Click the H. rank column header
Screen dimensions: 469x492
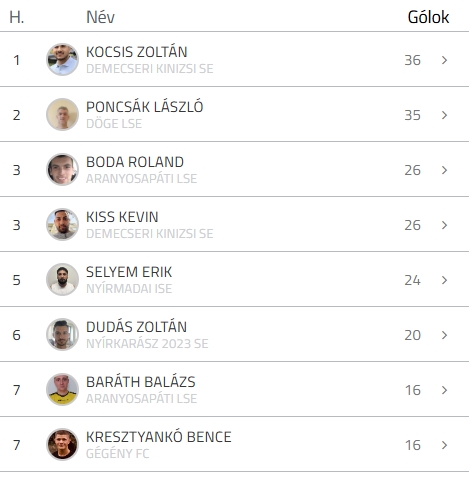(x=17, y=17)
